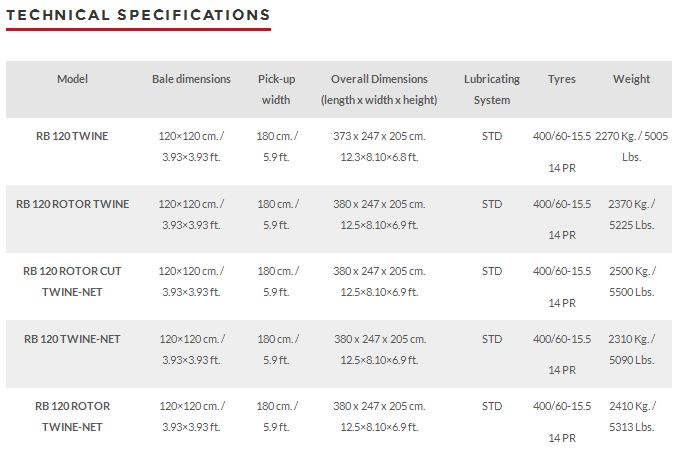
Task: Click the Tyres column header
Action: coord(562,79)
